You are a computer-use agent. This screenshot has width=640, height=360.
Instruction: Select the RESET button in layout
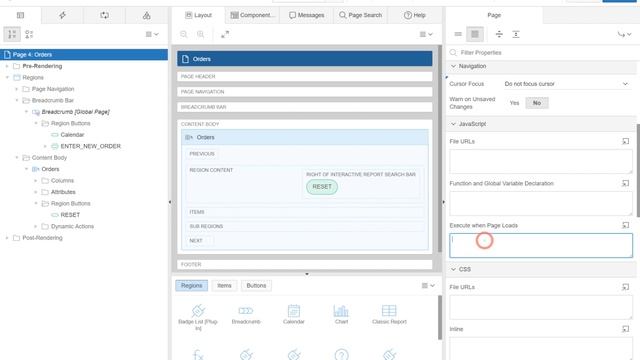click(x=322, y=187)
